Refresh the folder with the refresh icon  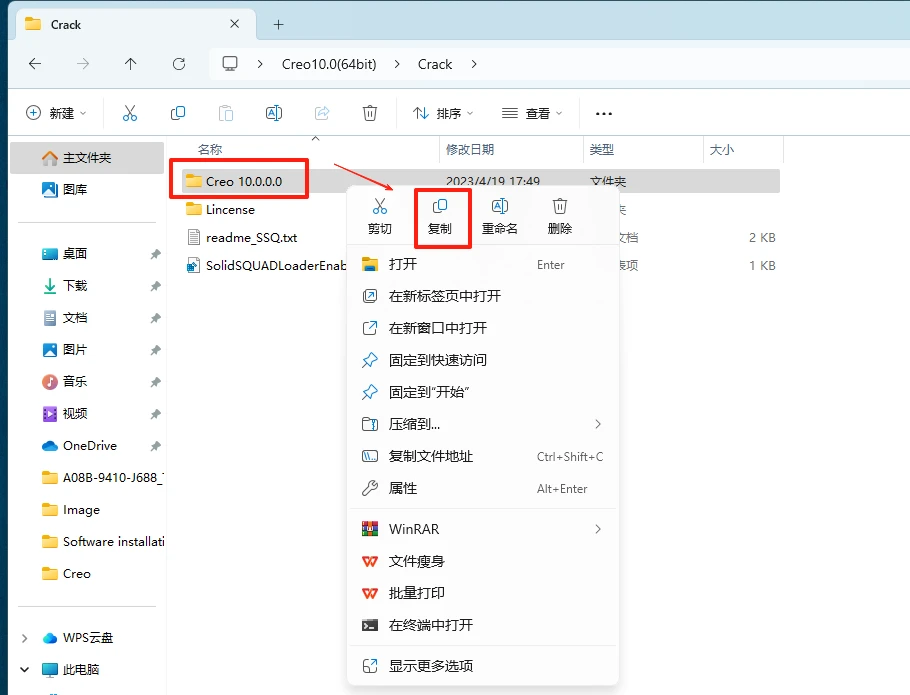(178, 63)
